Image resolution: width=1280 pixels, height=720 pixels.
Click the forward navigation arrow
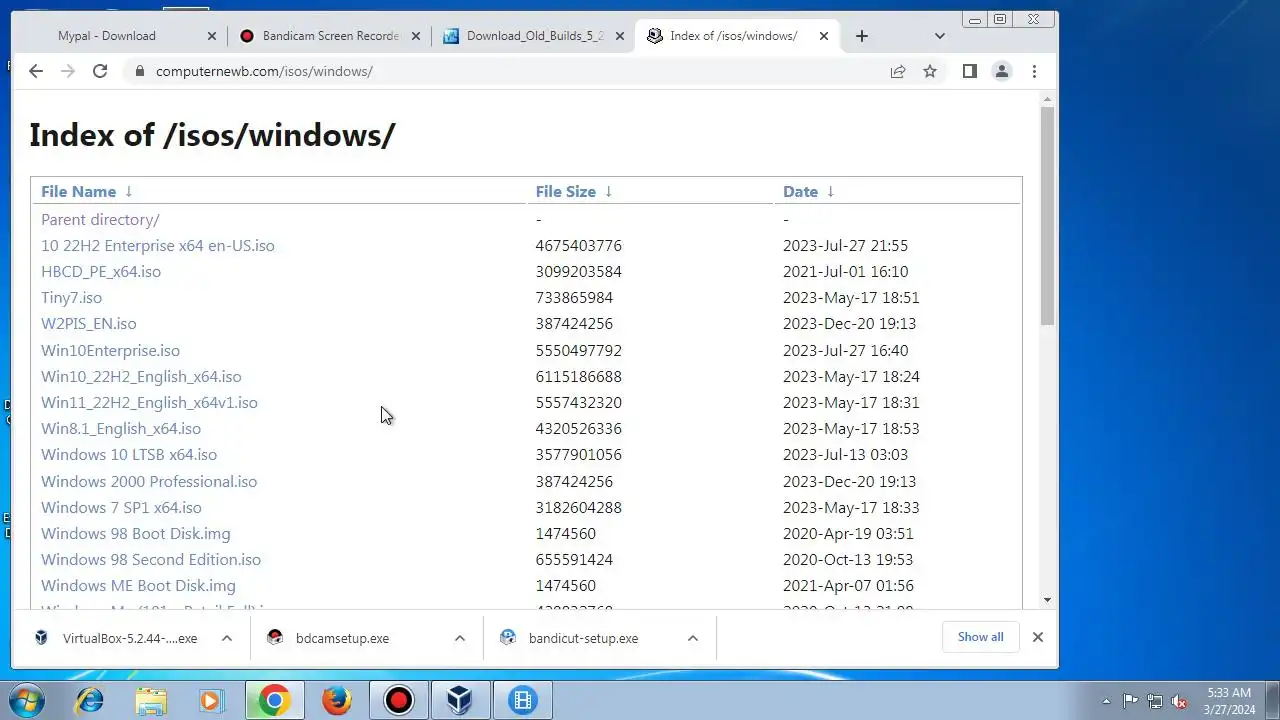click(x=68, y=71)
